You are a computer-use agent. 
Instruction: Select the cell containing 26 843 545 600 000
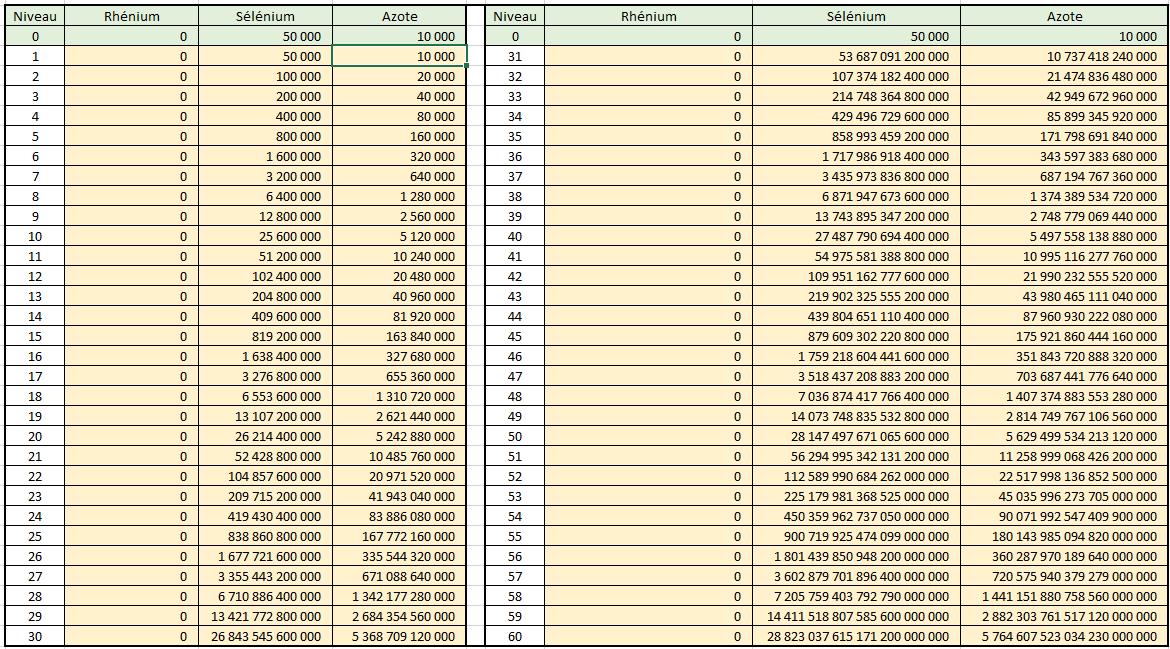coord(265,637)
